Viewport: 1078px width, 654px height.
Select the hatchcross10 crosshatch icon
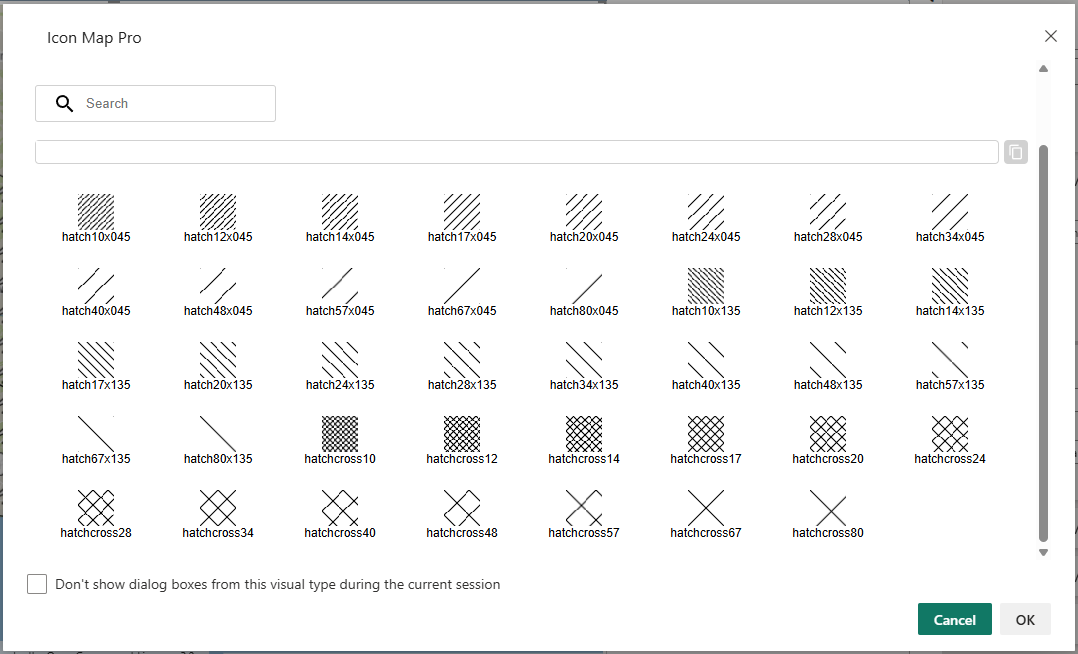pos(340,434)
